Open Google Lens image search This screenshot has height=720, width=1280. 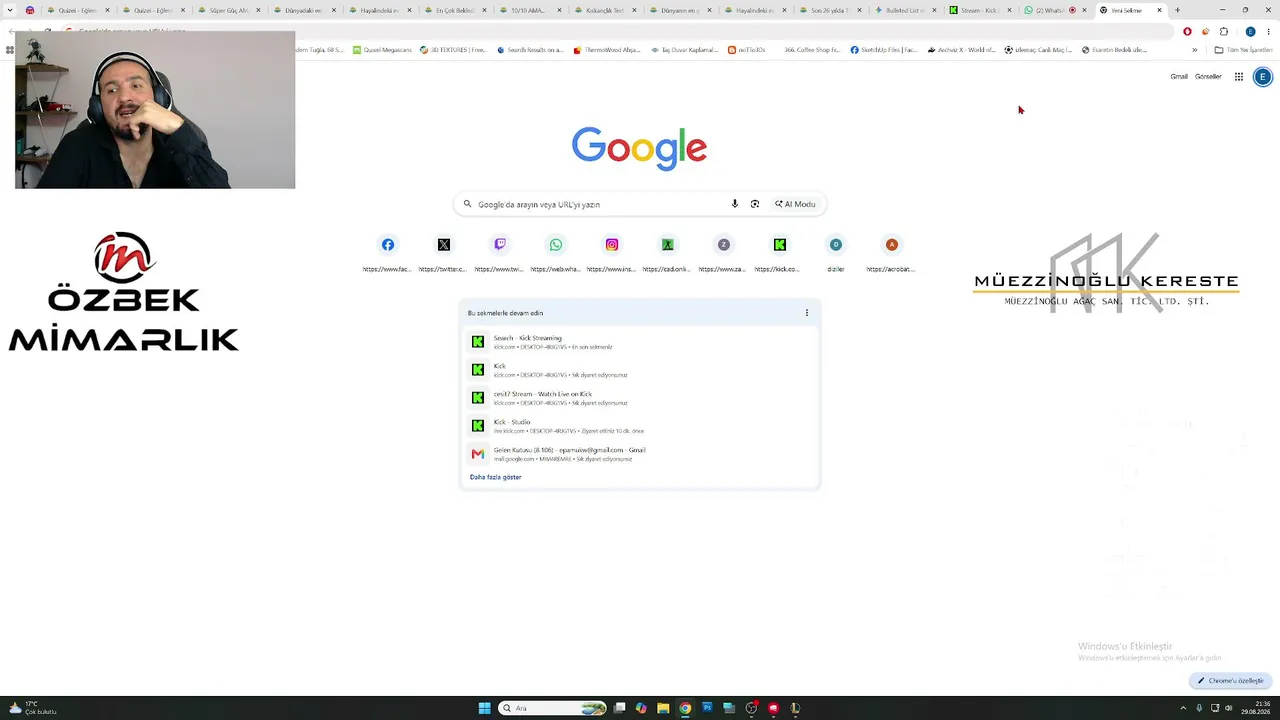[755, 204]
